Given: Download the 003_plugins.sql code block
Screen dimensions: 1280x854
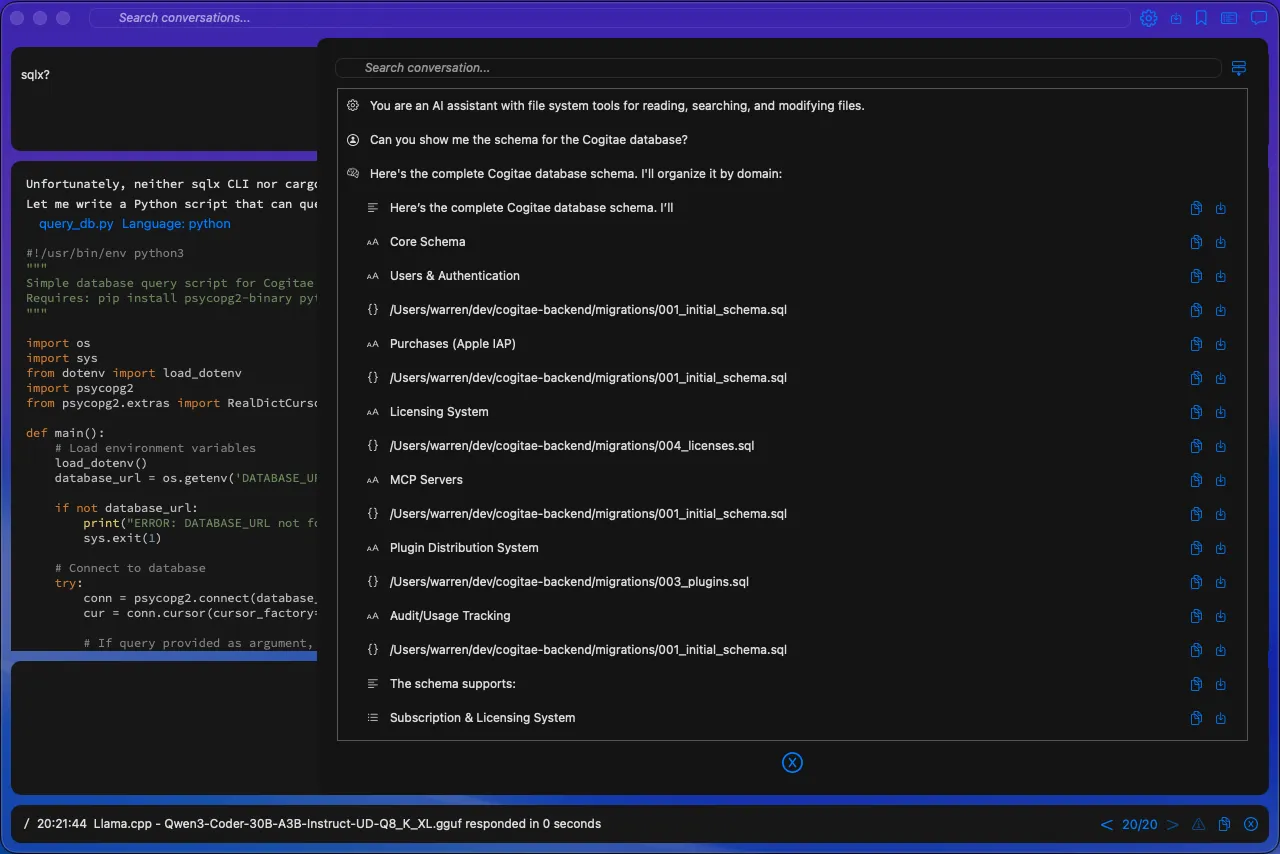Looking at the screenshot, I should [x=1221, y=582].
